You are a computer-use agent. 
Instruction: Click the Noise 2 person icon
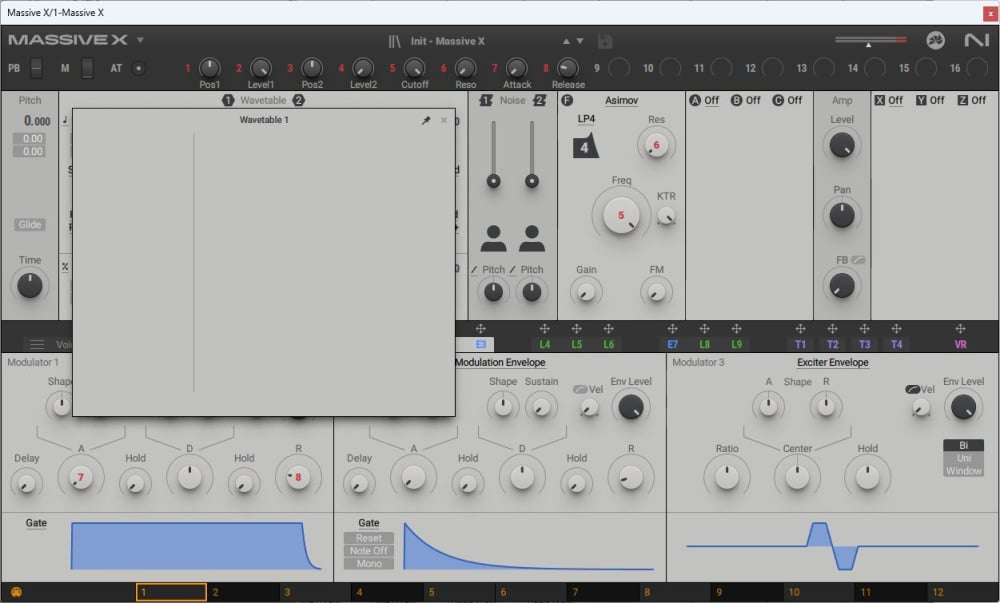[x=531, y=238]
